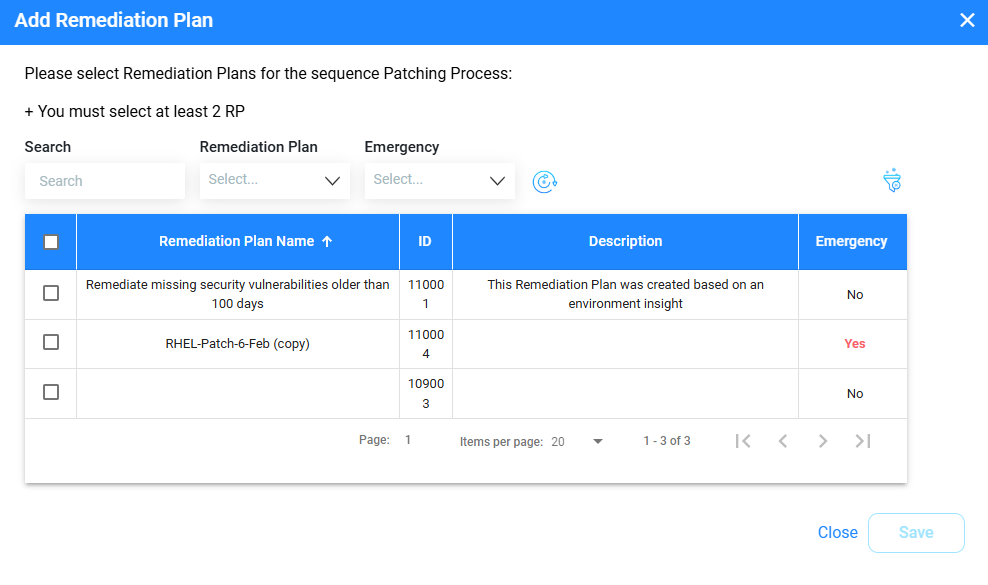Open the advanced filter funnel icon
The height and width of the screenshot is (585, 988).
point(892,180)
